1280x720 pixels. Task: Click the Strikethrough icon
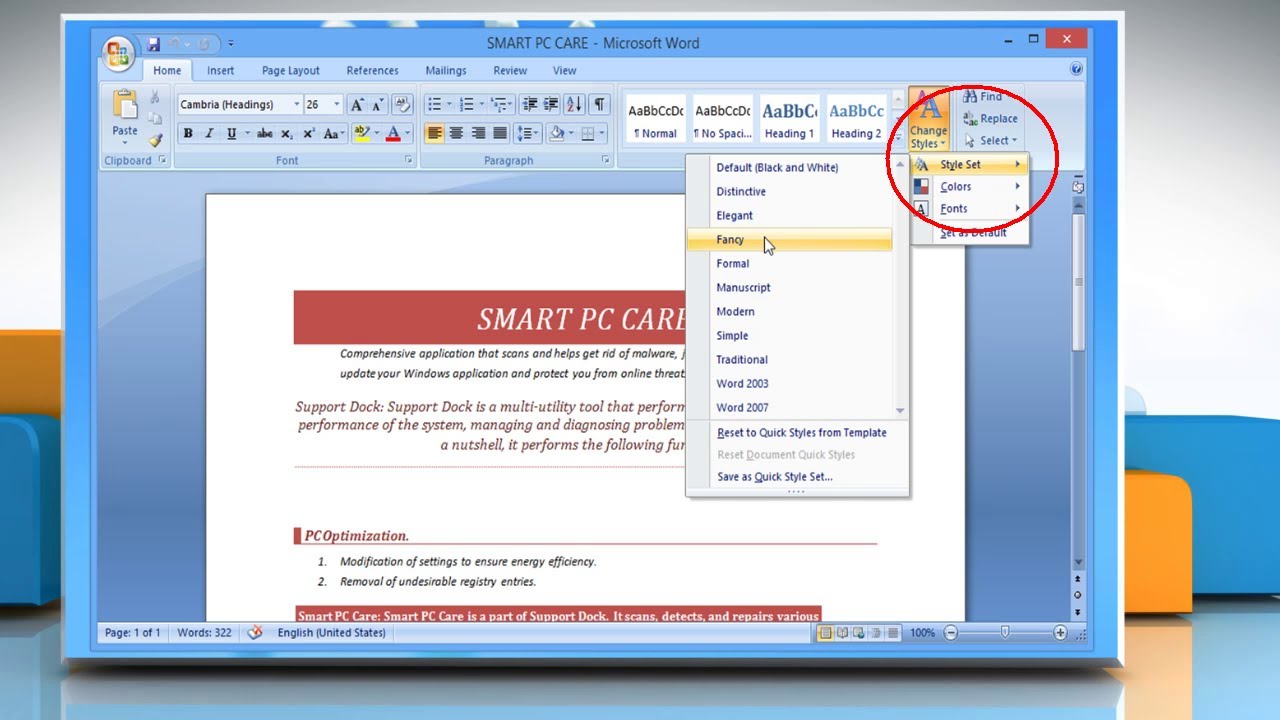[265, 133]
